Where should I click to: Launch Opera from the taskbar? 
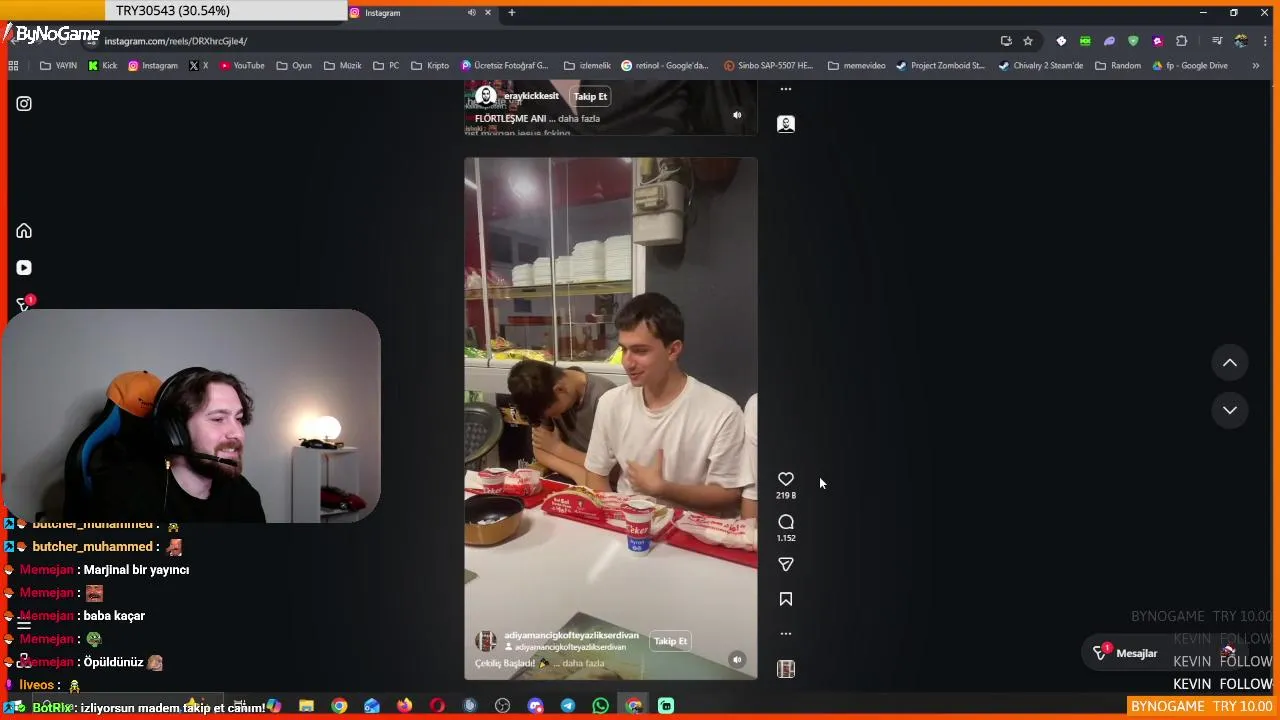click(x=437, y=706)
